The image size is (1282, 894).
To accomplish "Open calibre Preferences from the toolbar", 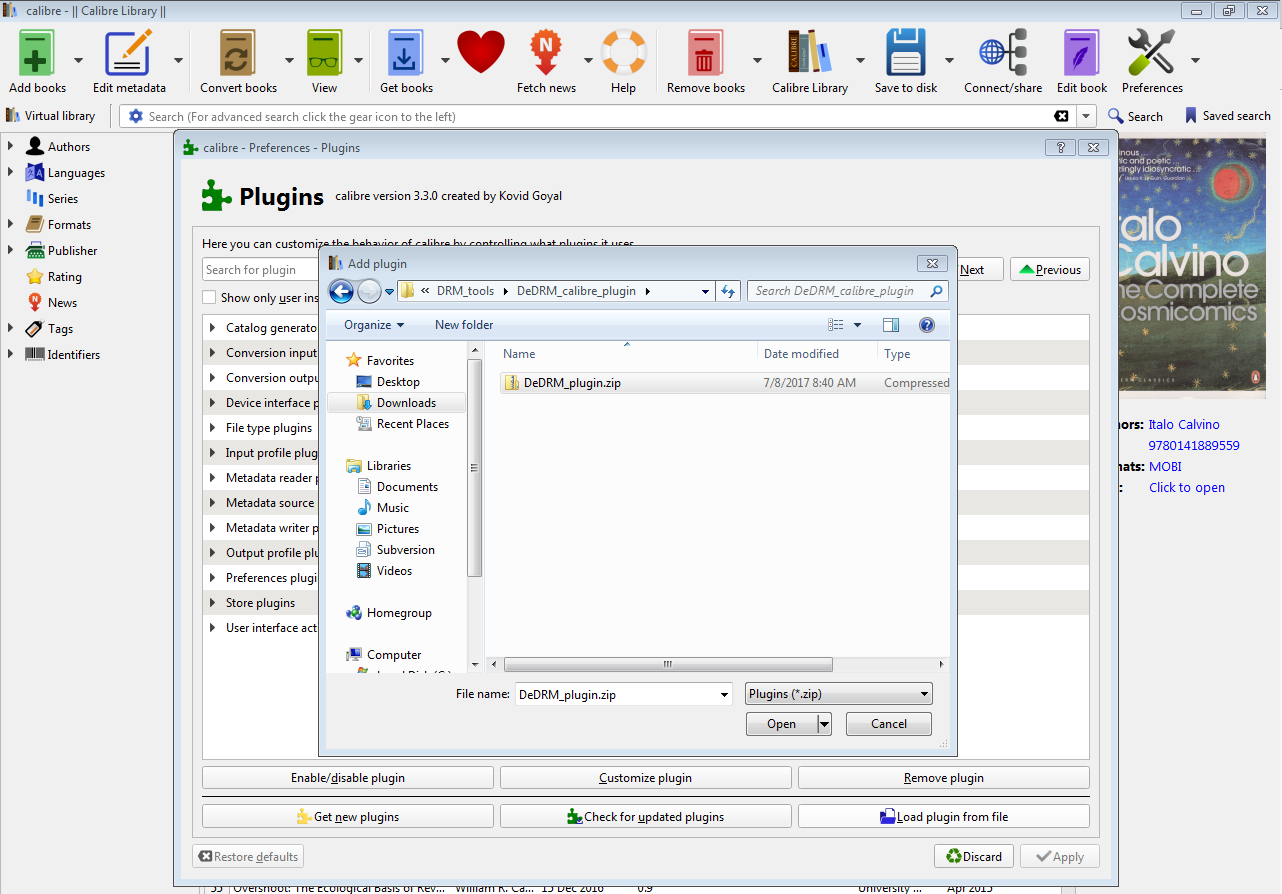I will tap(1150, 52).
